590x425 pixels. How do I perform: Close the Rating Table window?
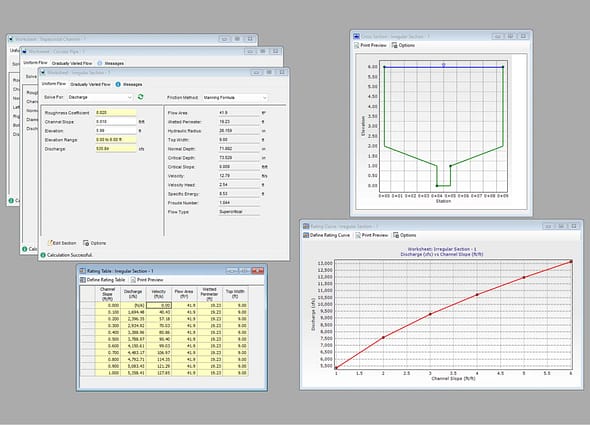(258, 271)
